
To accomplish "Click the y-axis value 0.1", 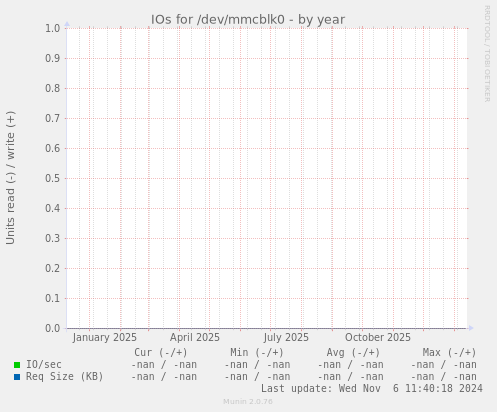I will [x=53, y=298].
